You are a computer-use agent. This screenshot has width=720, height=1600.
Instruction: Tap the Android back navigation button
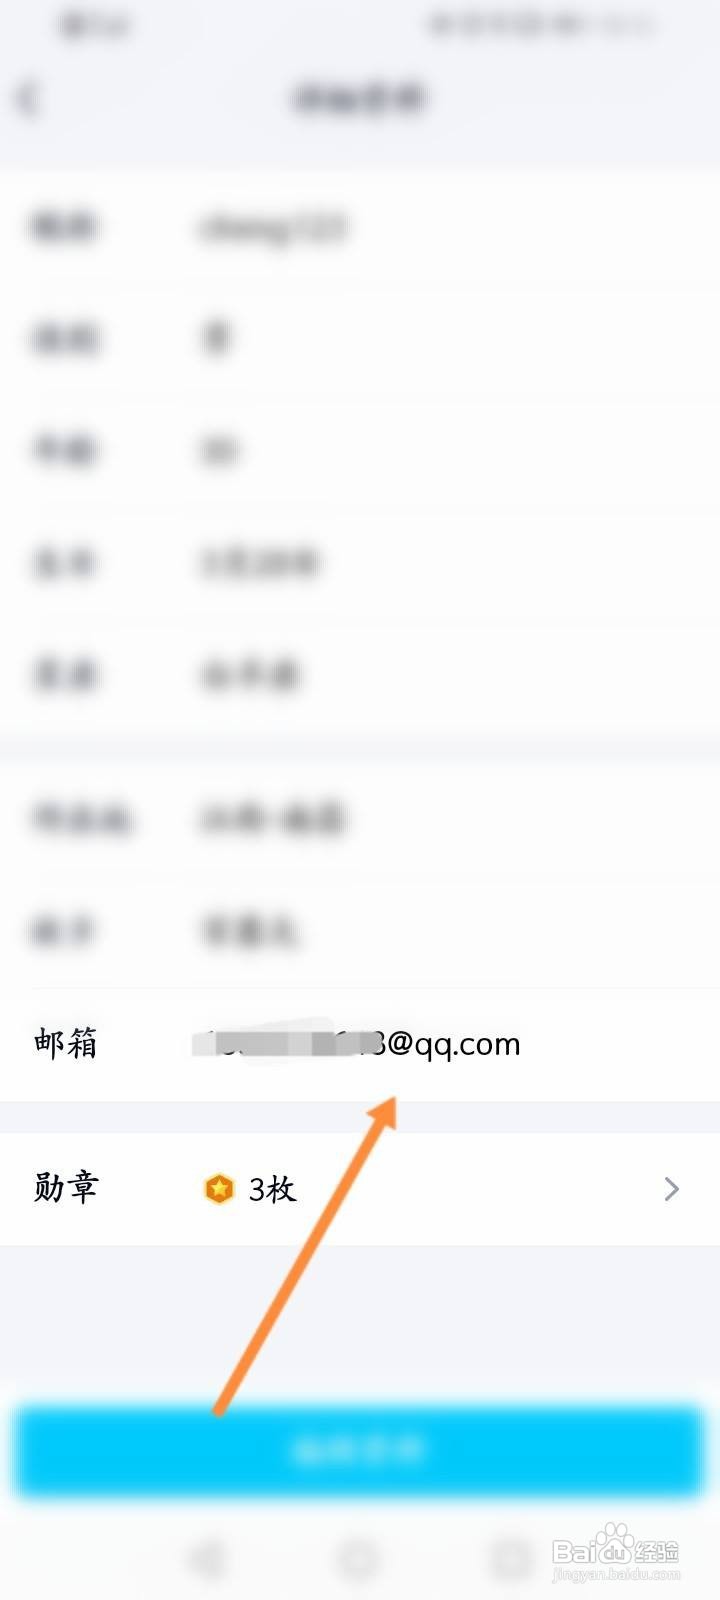(206, 1558)
